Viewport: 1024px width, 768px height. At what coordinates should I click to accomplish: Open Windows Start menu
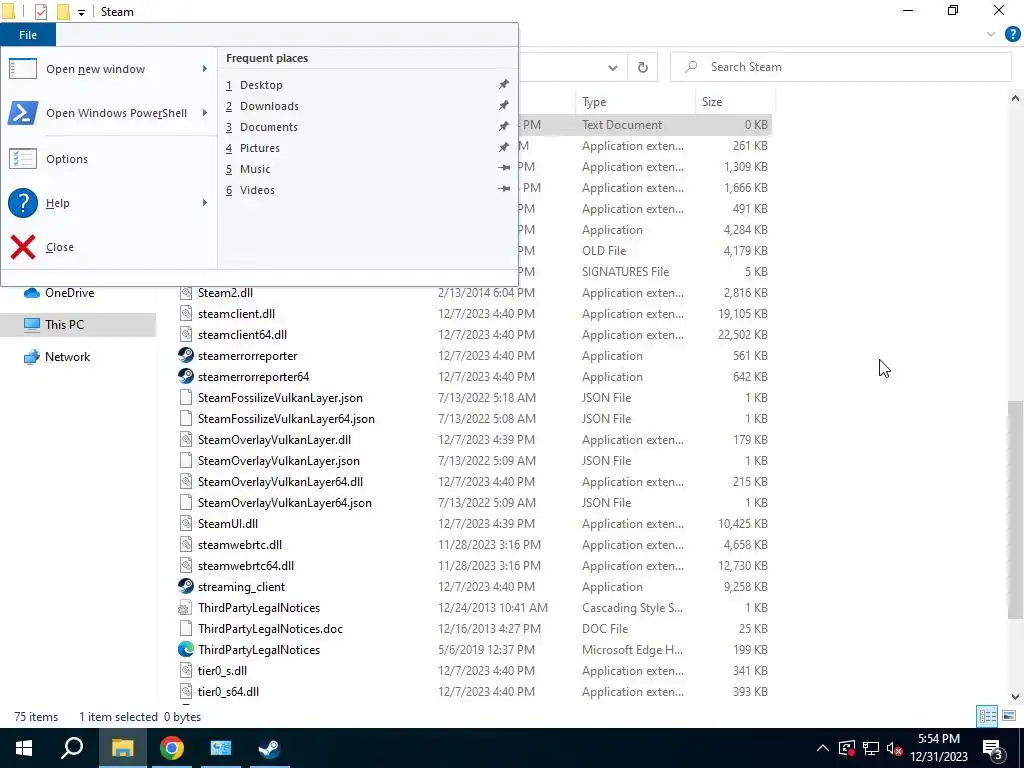coord(24,748)
